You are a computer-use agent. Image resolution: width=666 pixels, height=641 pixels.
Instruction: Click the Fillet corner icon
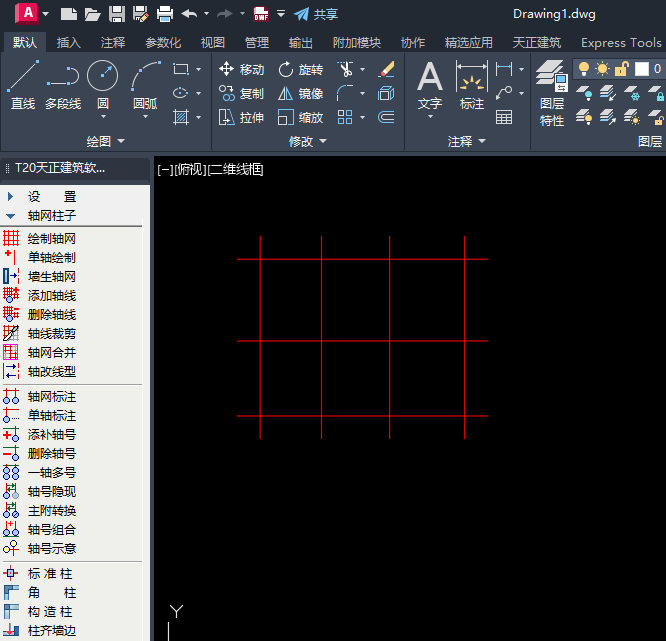pyautogui.click(x=345, y=93)
